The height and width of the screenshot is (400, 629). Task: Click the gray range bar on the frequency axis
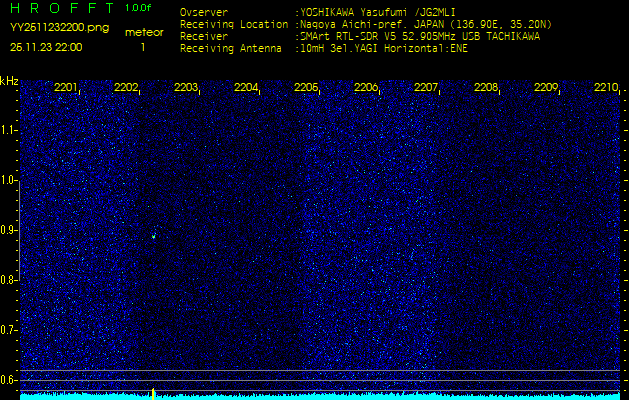click(19, 231)
